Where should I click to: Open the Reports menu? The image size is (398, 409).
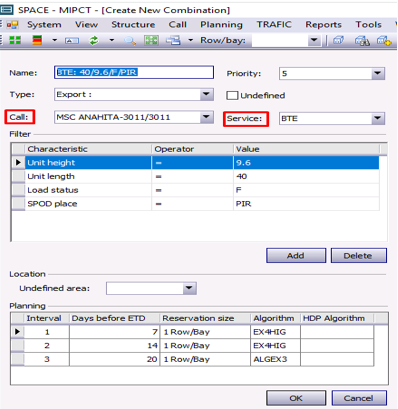(x=323, y=25)
